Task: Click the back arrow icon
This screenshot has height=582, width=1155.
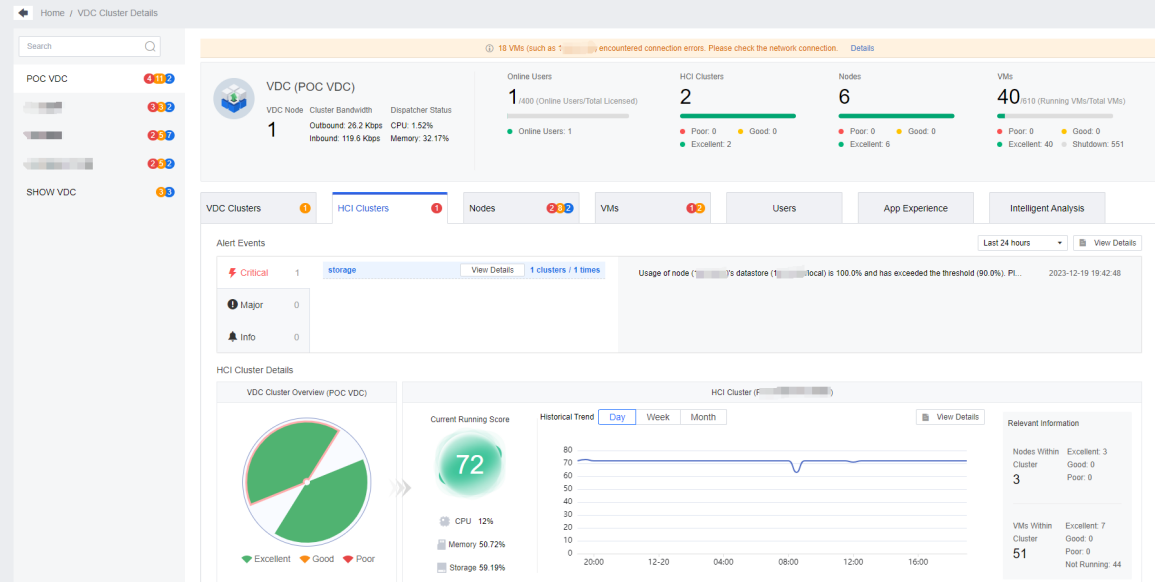Action: (x=23, y=13)
